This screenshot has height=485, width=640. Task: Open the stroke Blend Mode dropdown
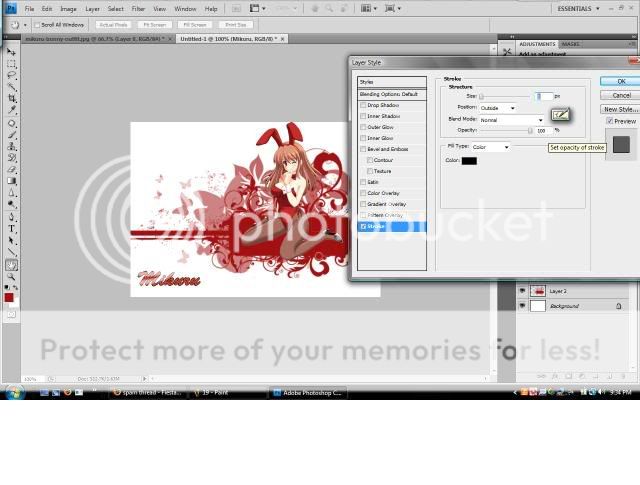[511, 120]
